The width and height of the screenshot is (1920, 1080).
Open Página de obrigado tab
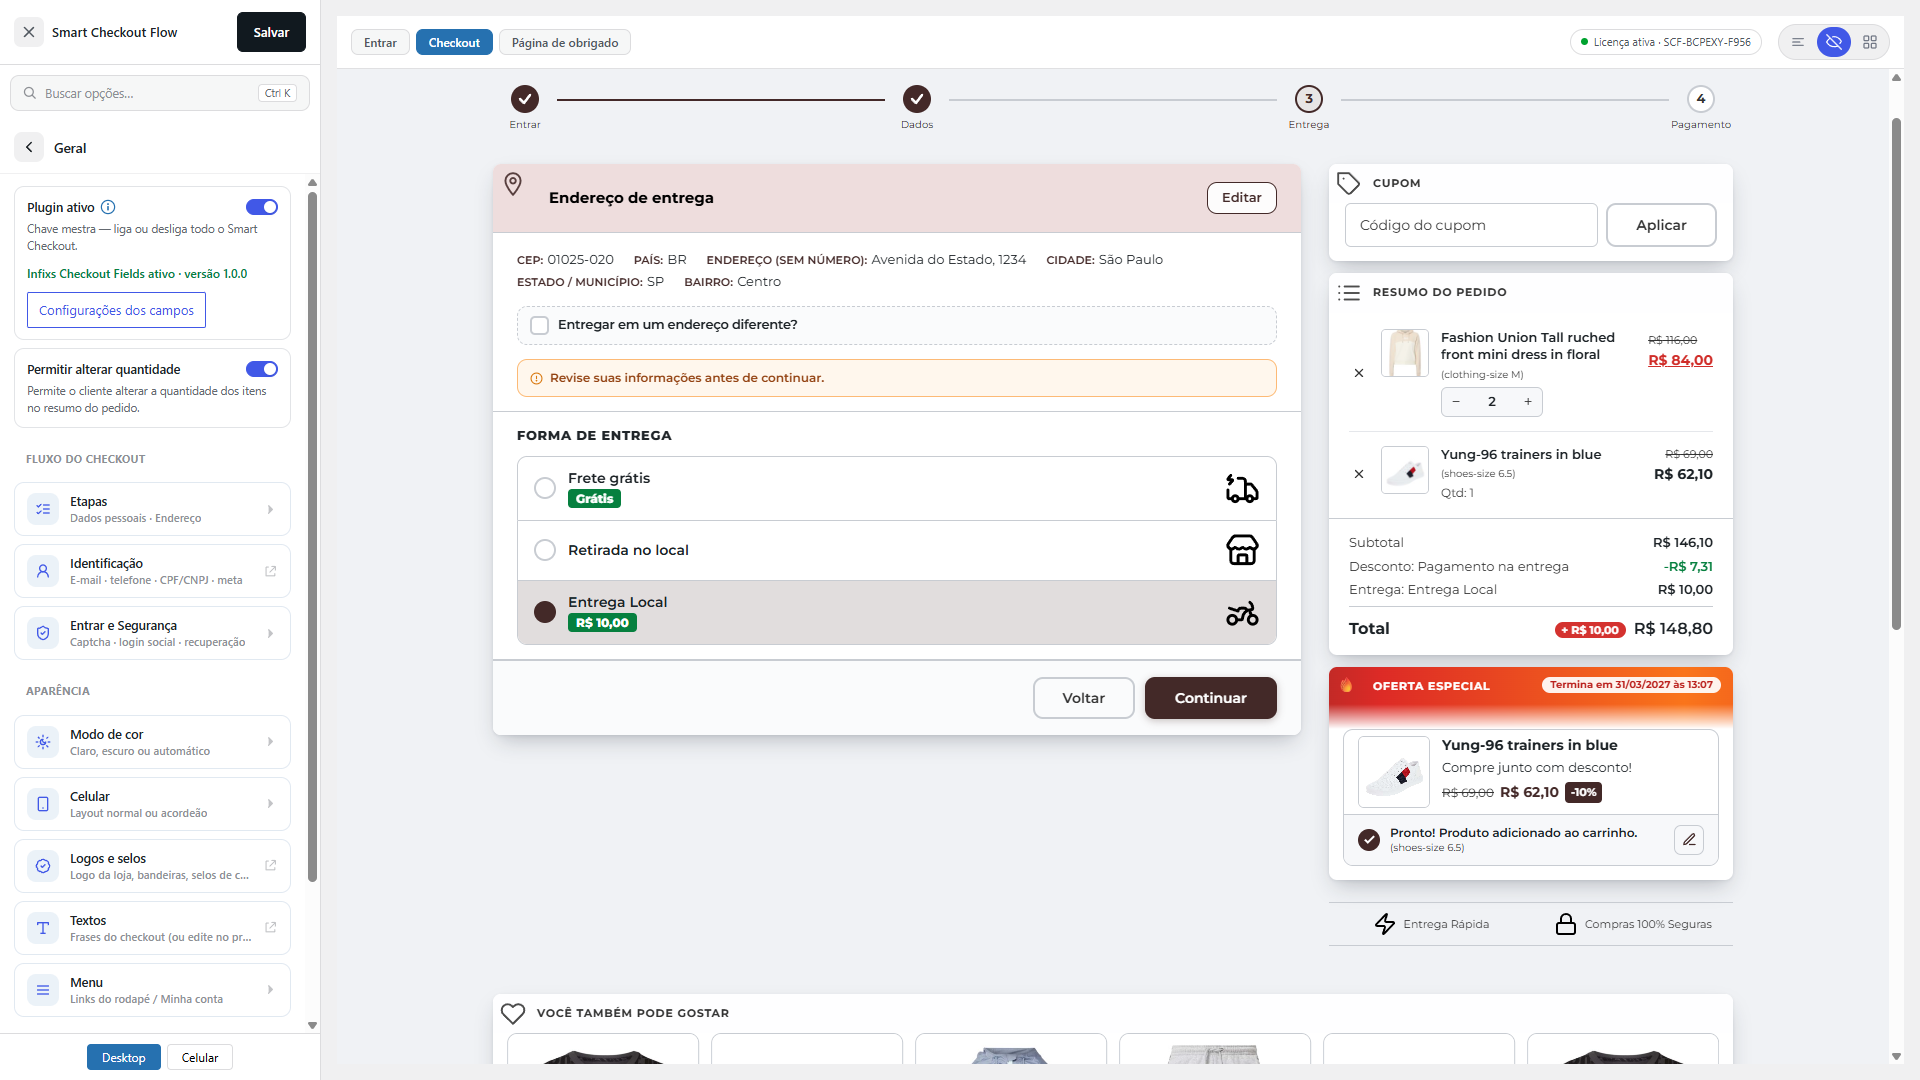point(565,42)
